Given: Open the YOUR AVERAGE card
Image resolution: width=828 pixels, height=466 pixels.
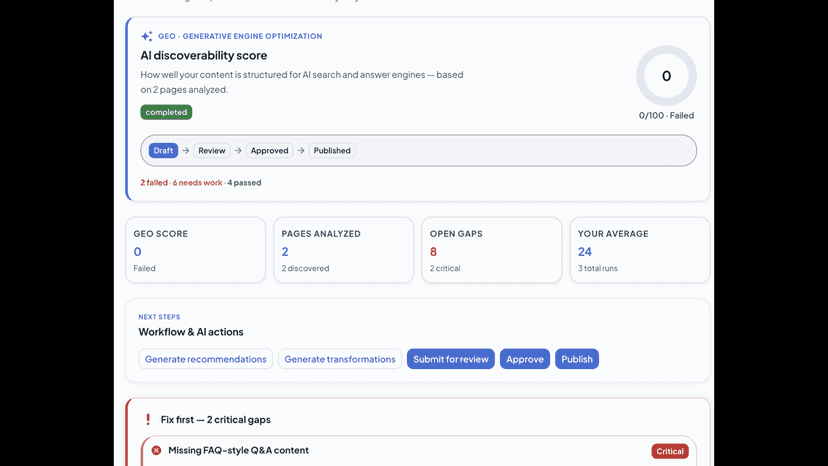Looking at the screenshot, I should 639,250.
